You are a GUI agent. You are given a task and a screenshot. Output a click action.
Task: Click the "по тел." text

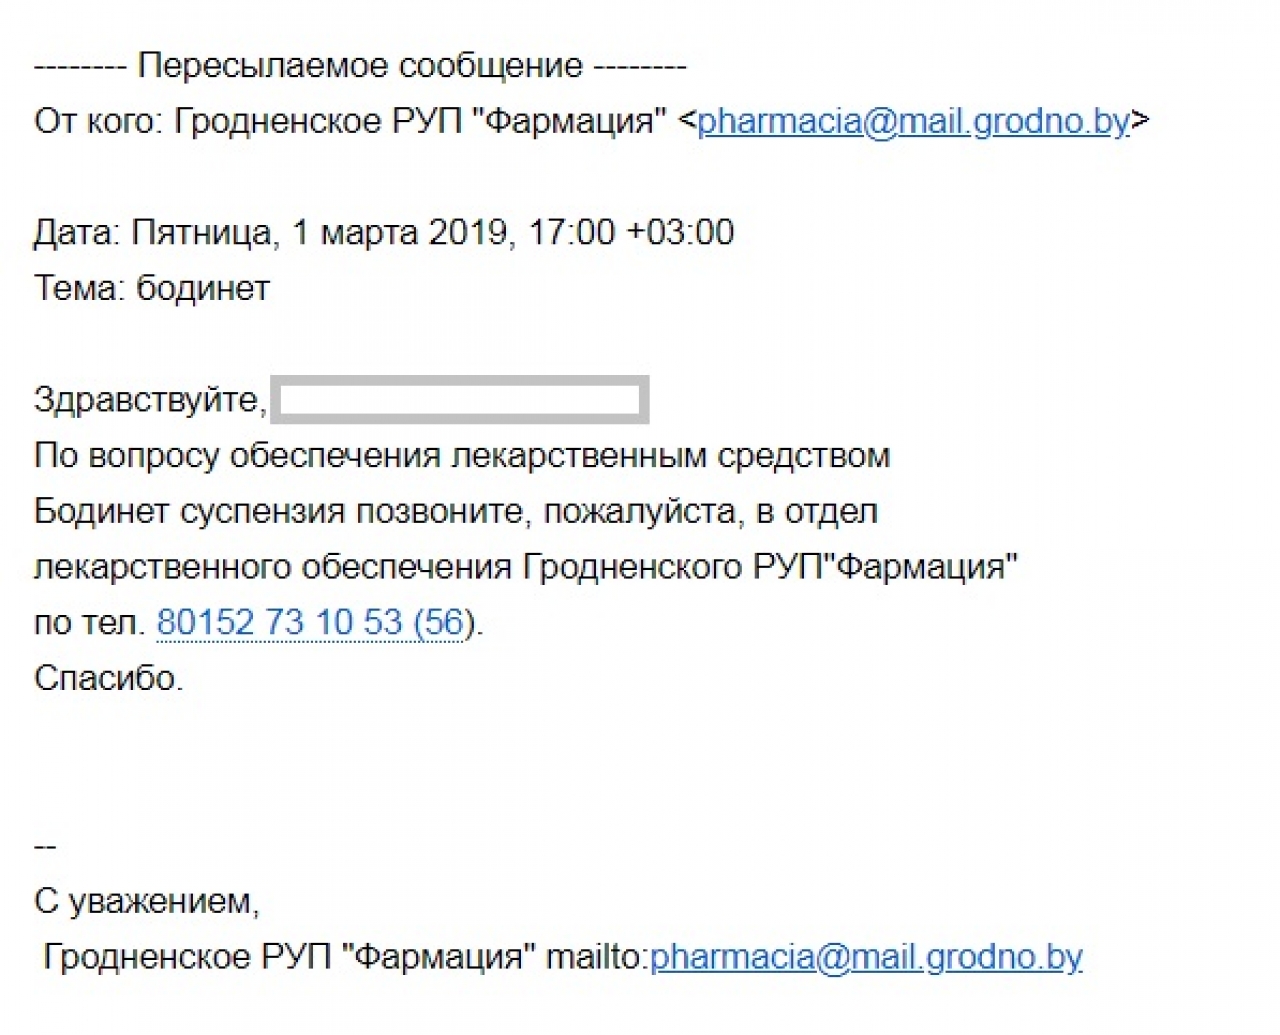[x=88, y=623]
